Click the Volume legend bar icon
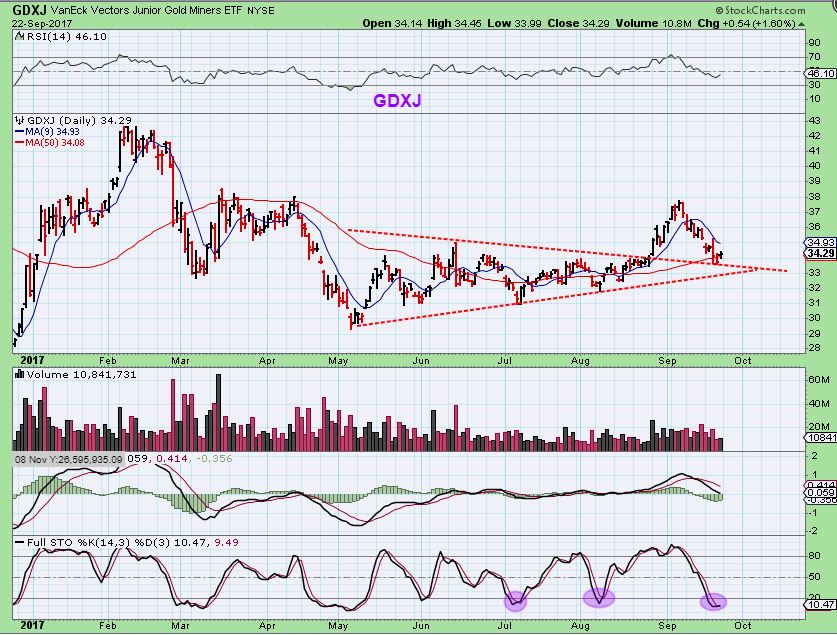The width and height of the screenshot is (837, 635). pos(20,375)
